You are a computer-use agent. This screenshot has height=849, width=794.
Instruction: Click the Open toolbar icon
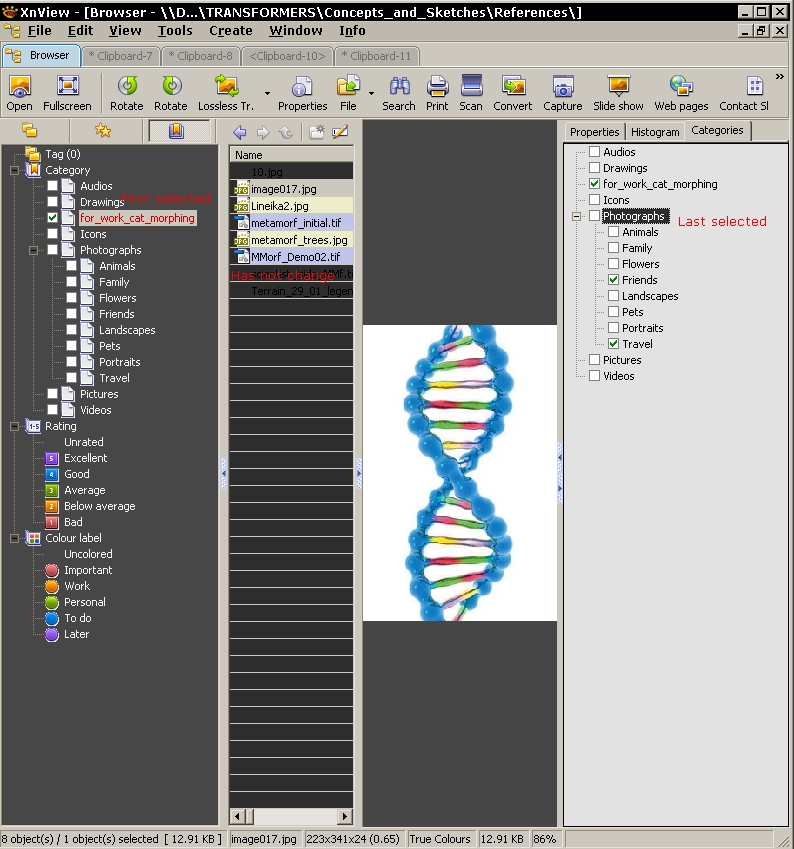pyautogui.click(x=19, y=93)
